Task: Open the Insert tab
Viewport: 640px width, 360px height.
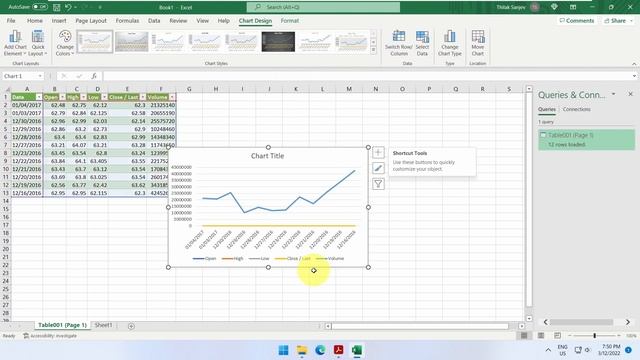Action: click(59, 20)
